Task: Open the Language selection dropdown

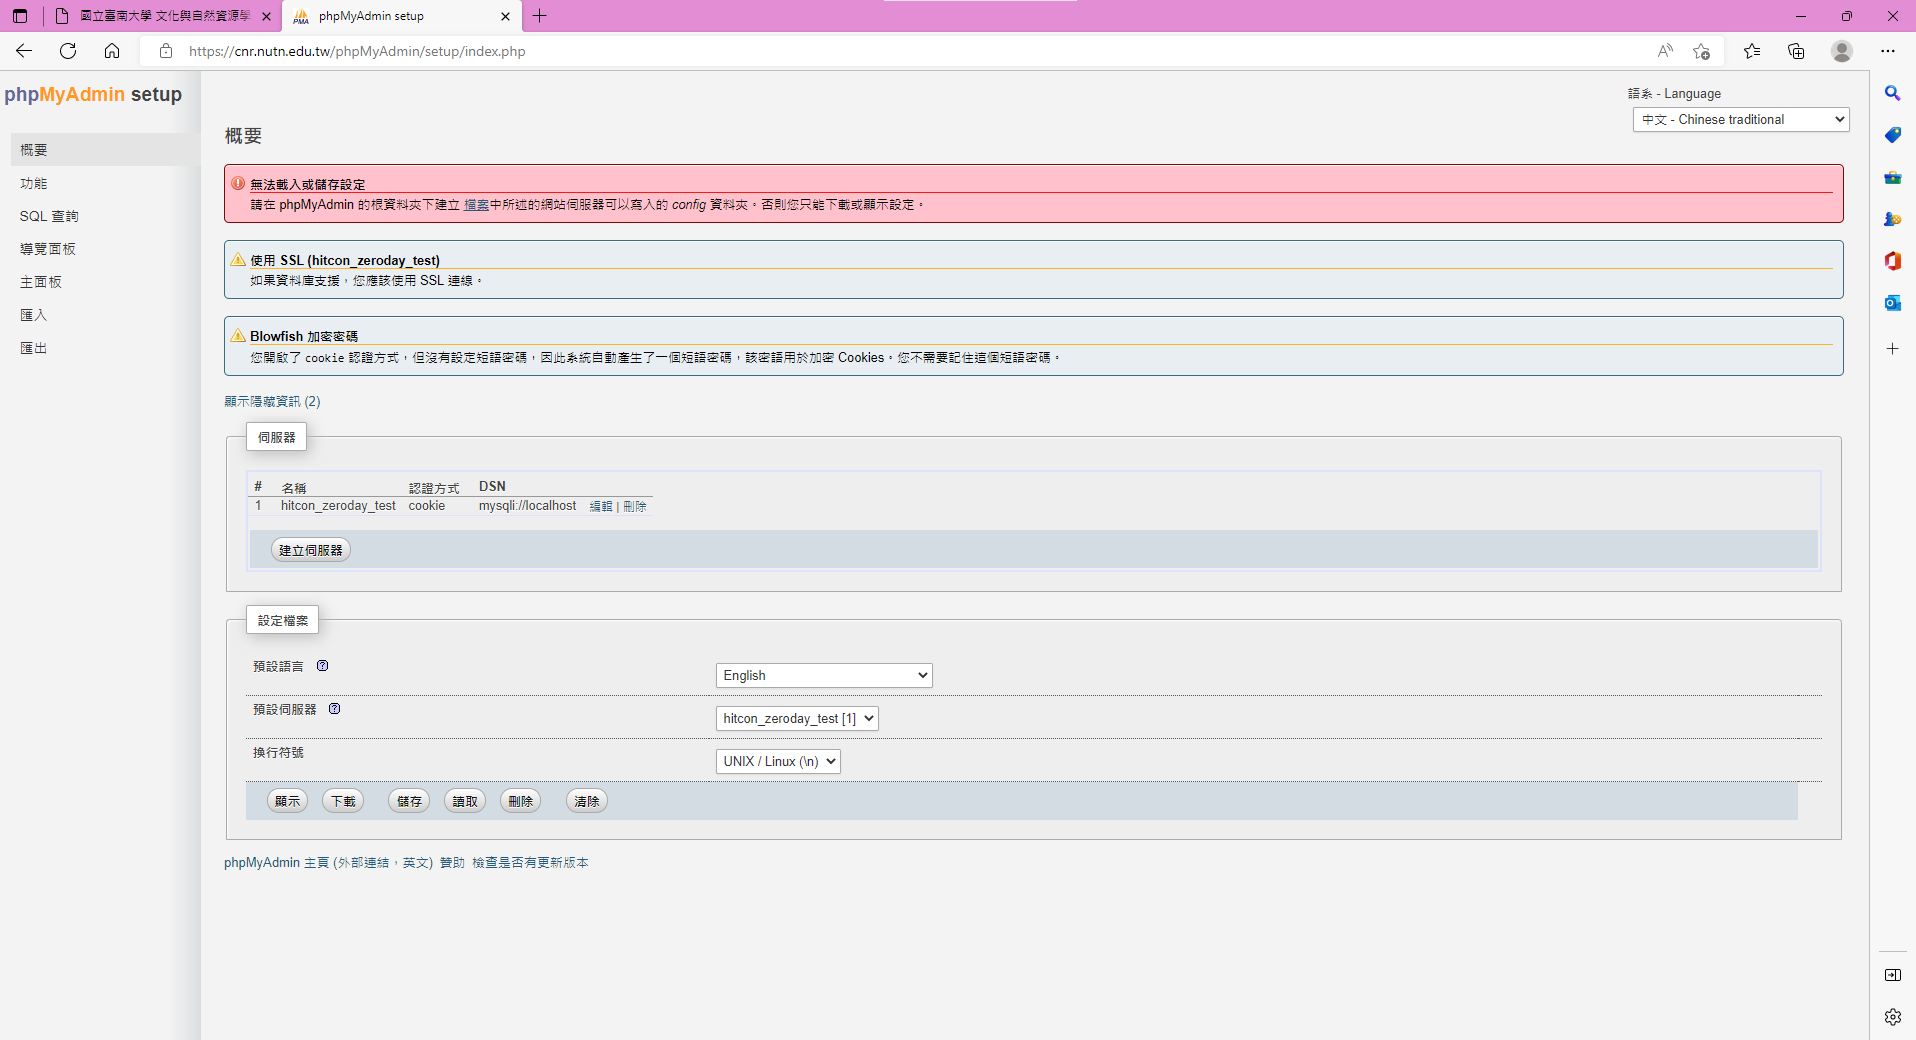Action: point(1741,119)
